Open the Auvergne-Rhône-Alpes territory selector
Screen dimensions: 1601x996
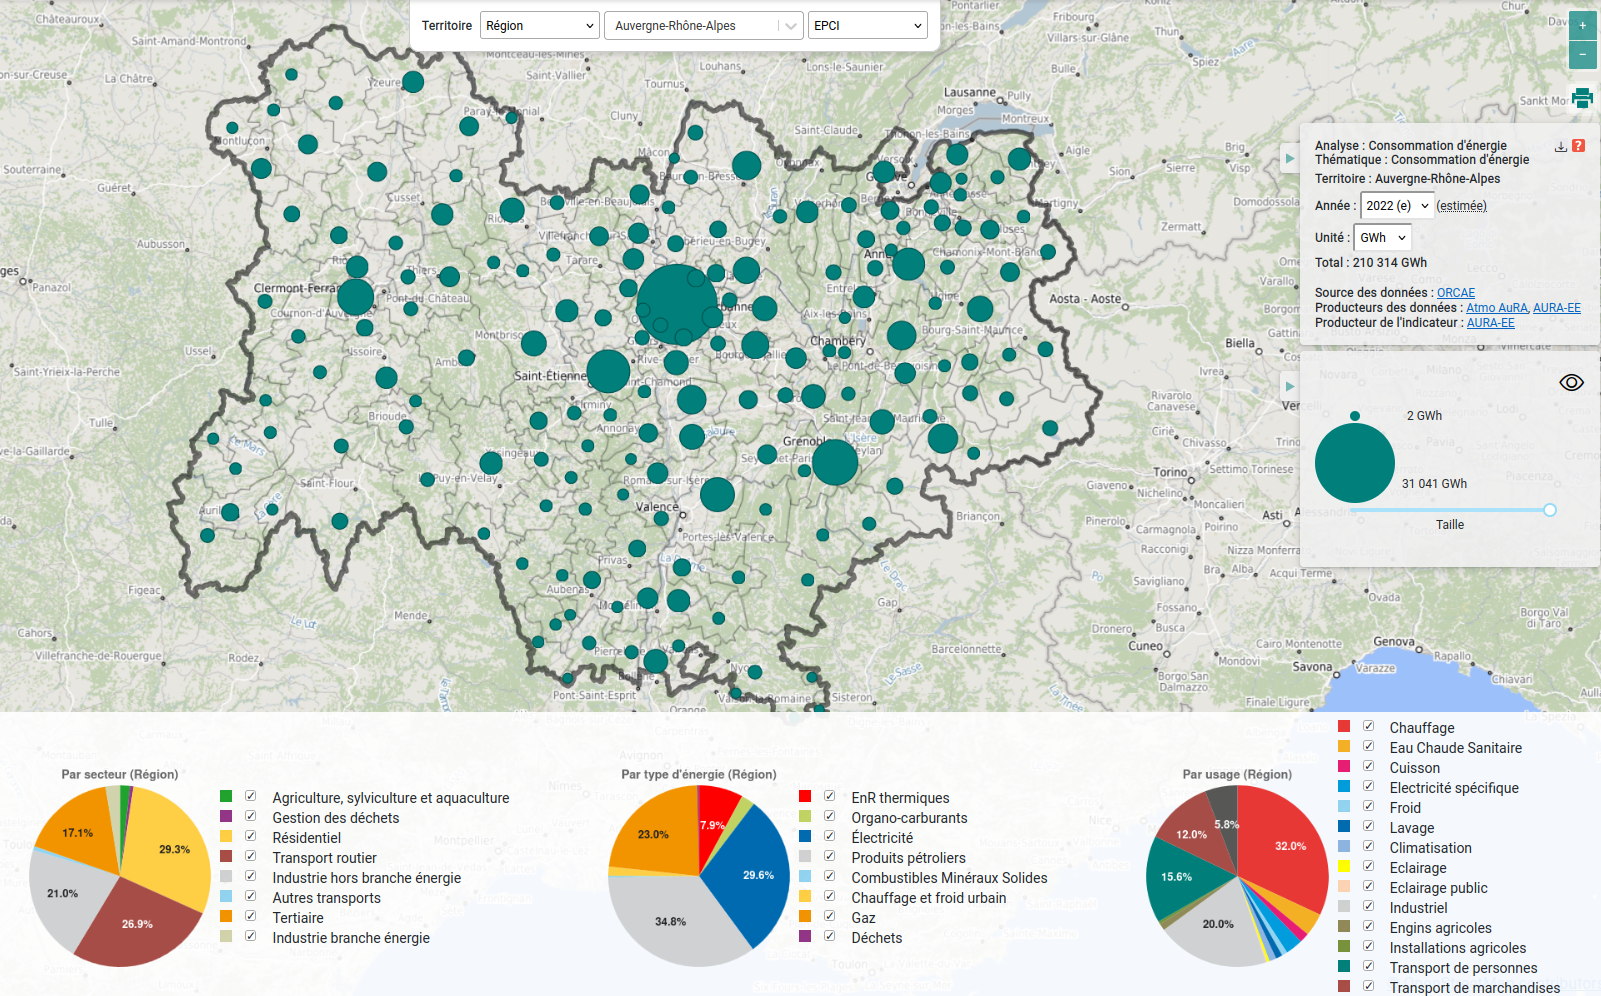click(703, 26)
